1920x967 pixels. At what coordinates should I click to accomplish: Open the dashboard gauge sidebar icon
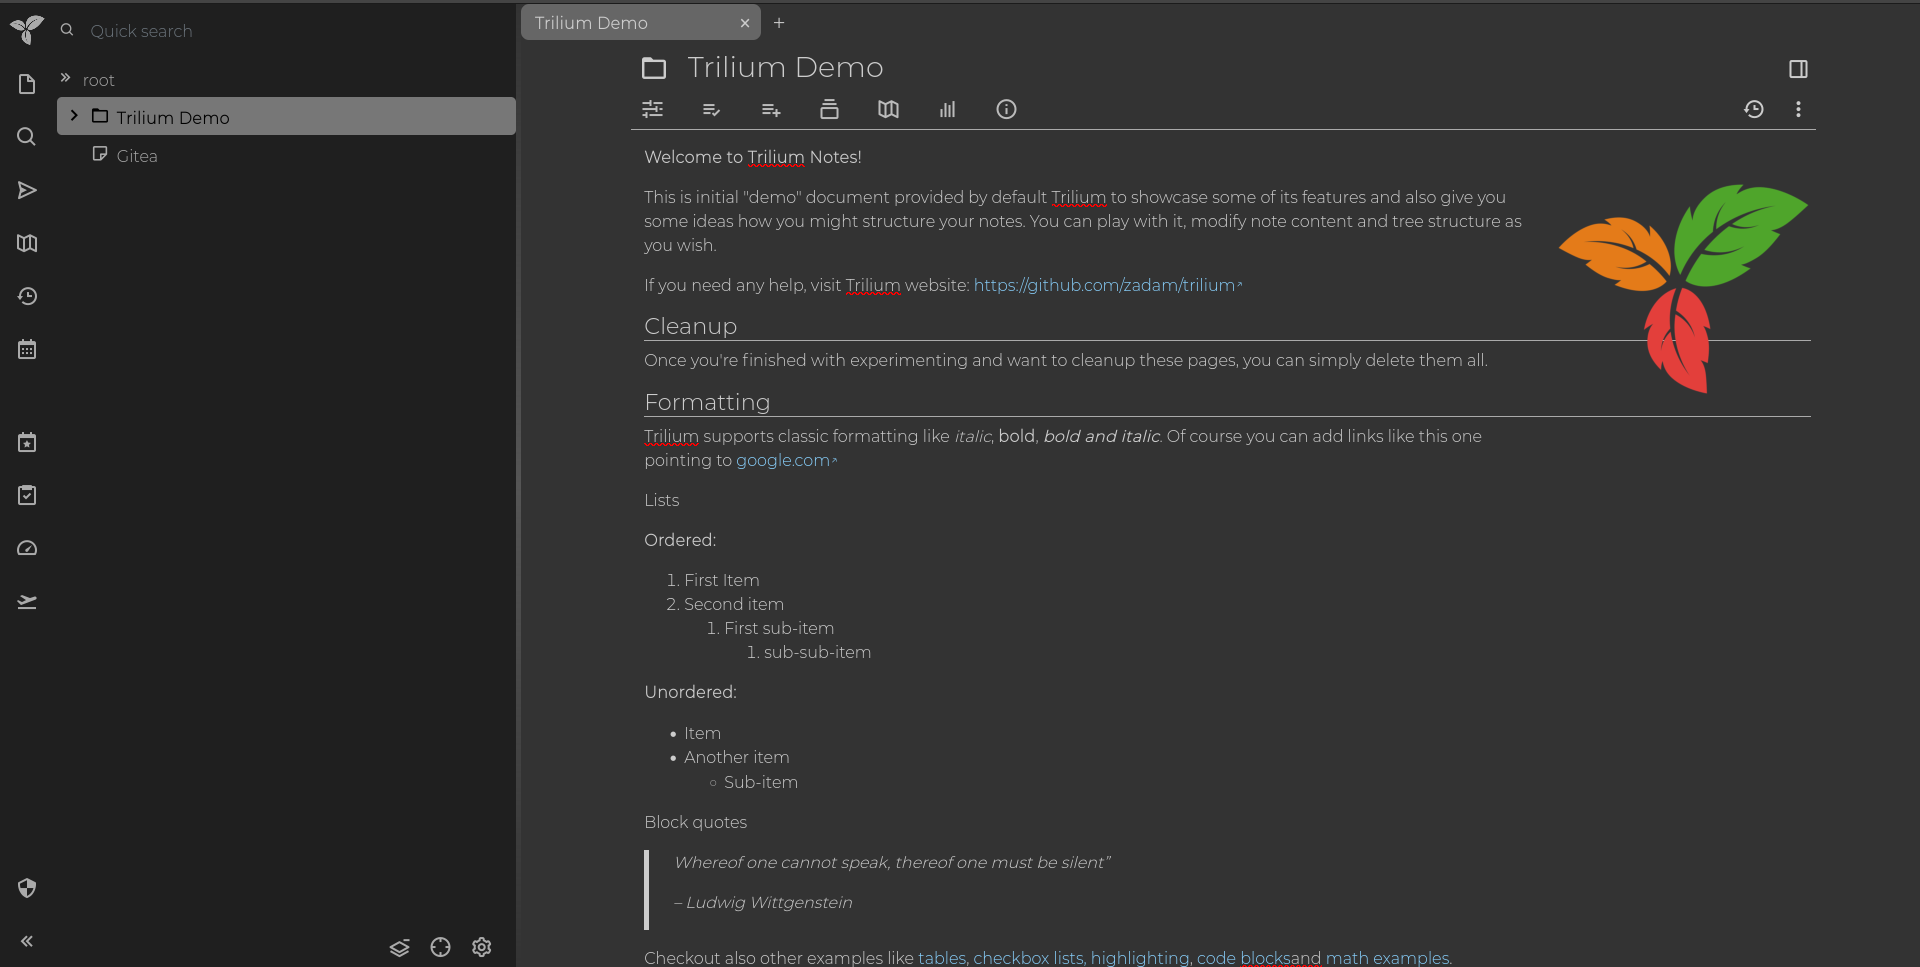pyautogui.click(x=27, y=548)
